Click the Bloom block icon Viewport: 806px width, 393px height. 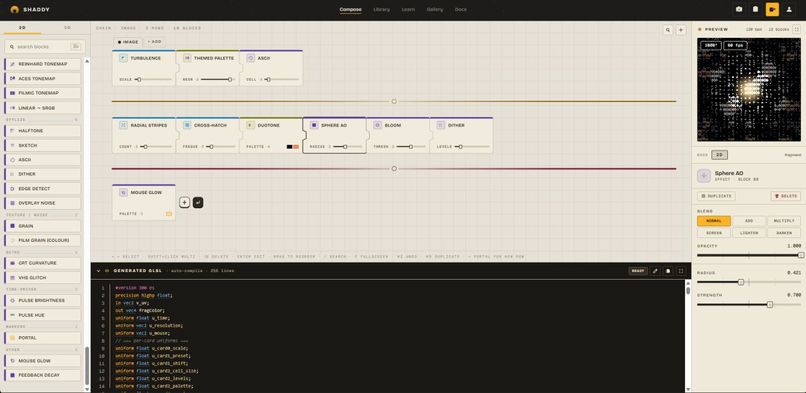(377, 125)
